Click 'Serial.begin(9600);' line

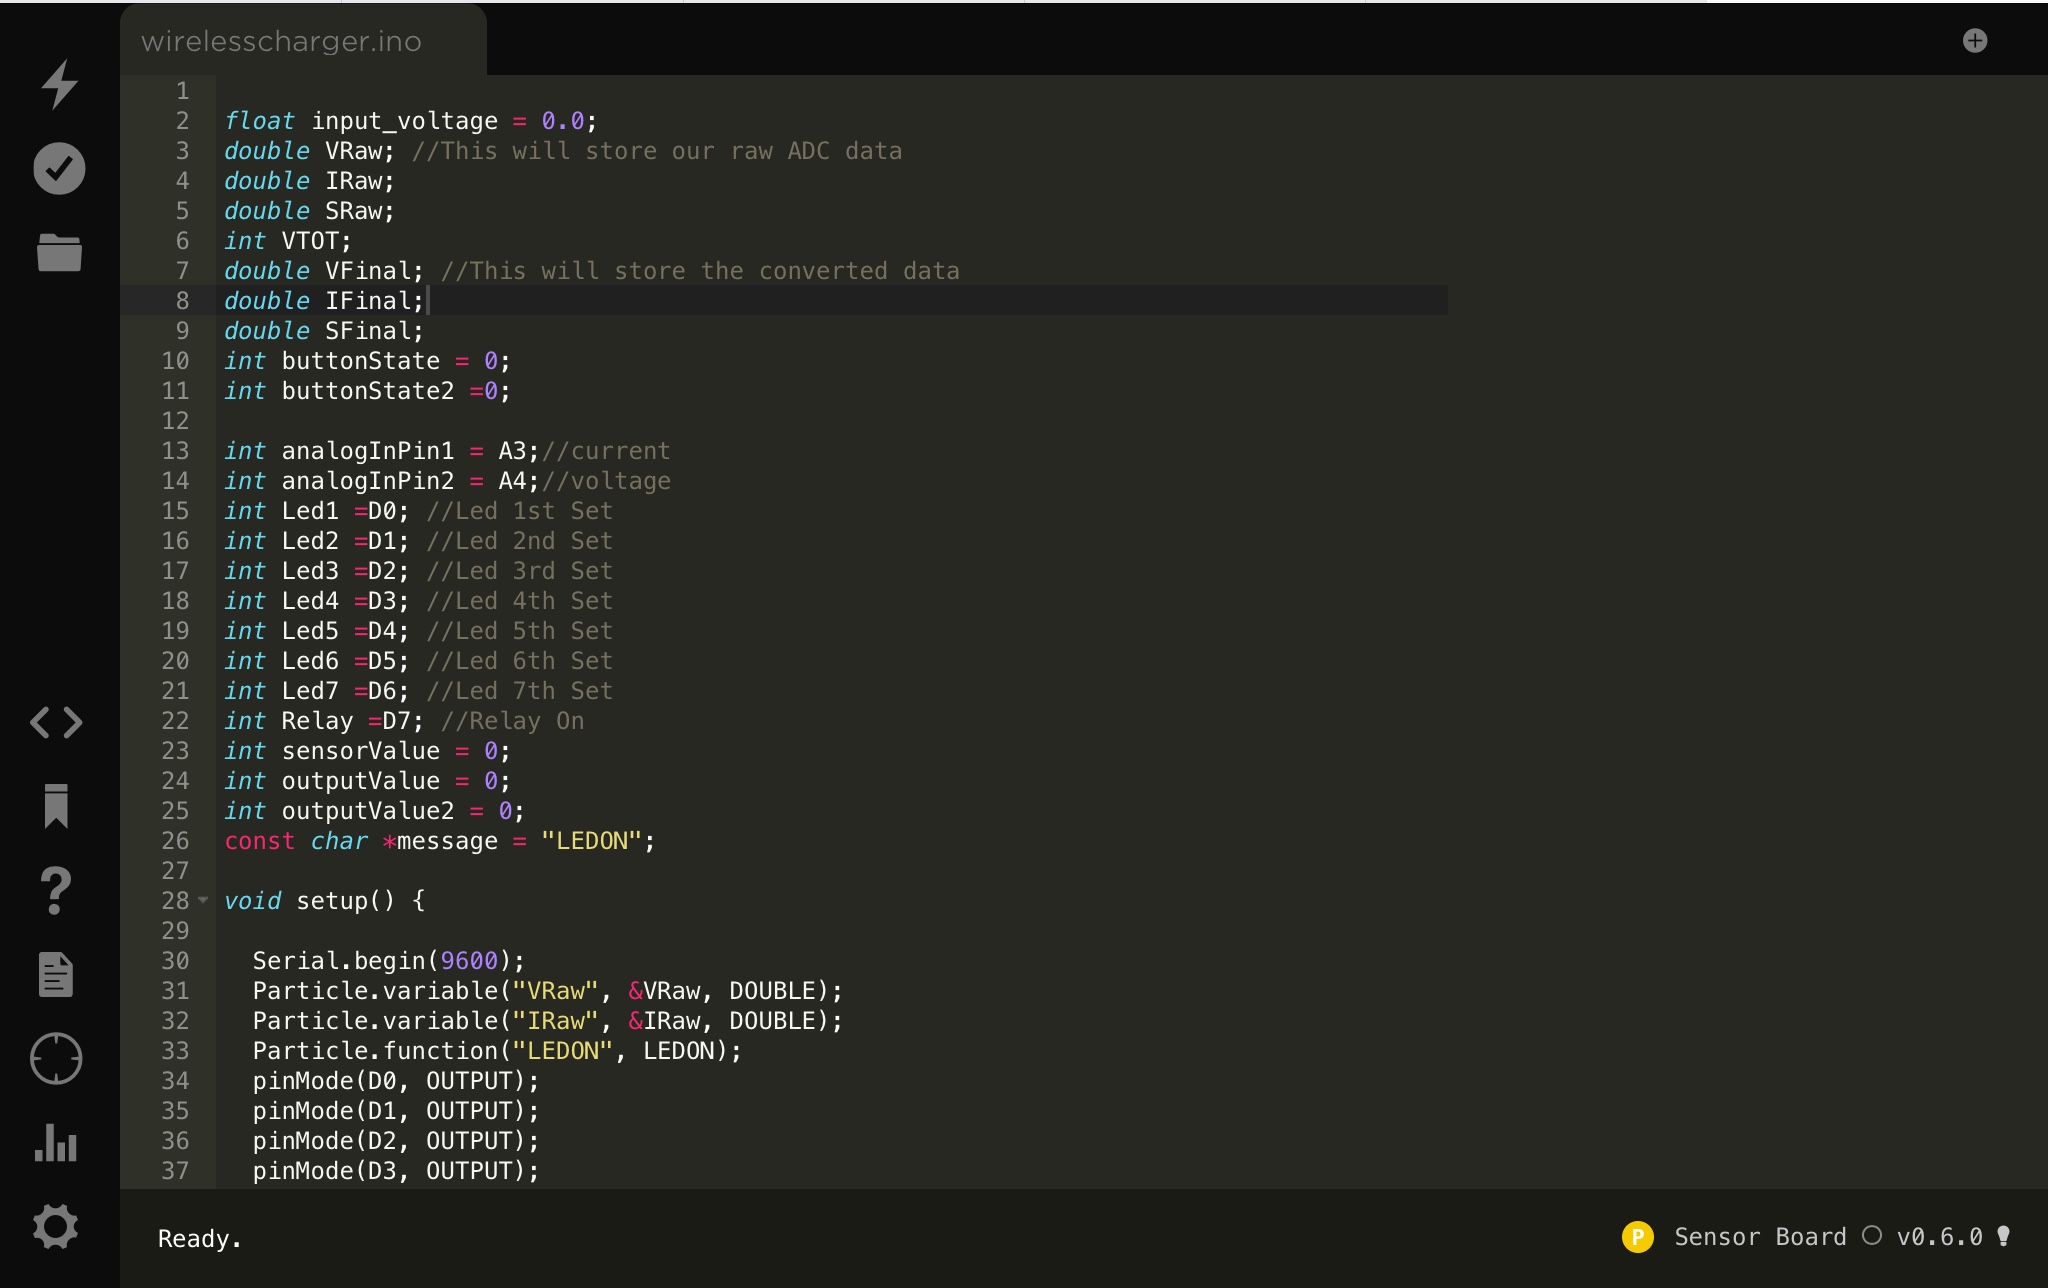(x=388, y=961)
